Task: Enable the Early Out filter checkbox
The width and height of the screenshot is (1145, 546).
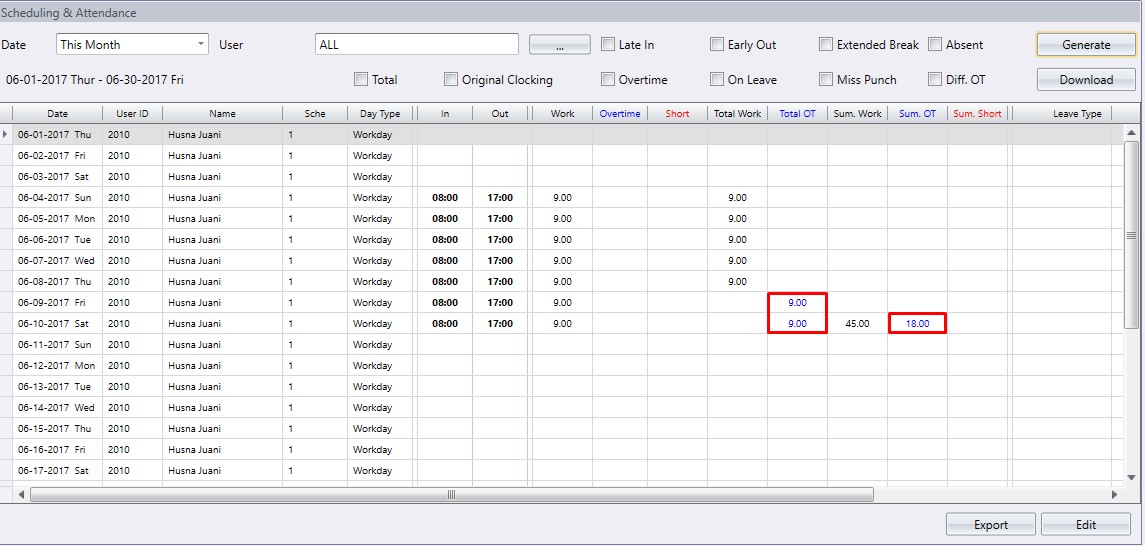Action: pyautogui.click(x=716, y=45)
